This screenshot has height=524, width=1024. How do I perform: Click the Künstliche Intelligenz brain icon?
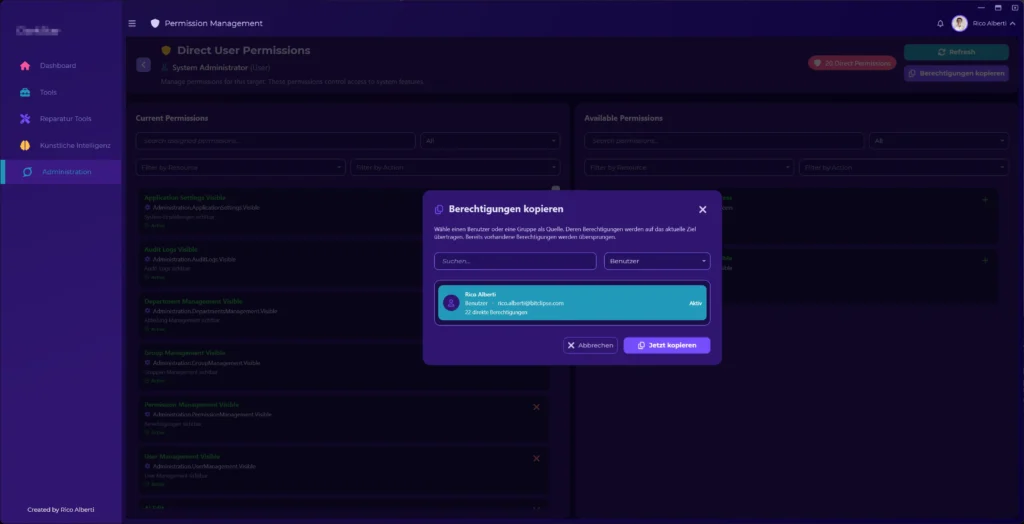tap(25, 145)
